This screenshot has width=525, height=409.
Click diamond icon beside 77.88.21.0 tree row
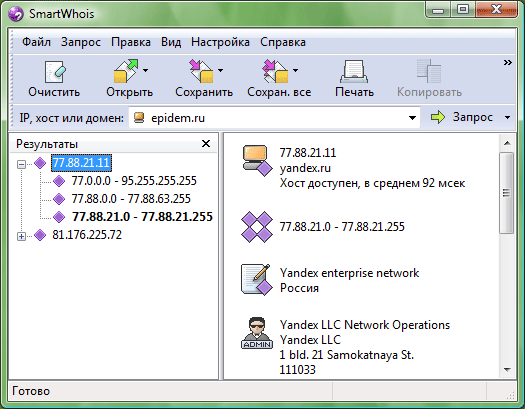pyautogui.click(x=59, y=217)
